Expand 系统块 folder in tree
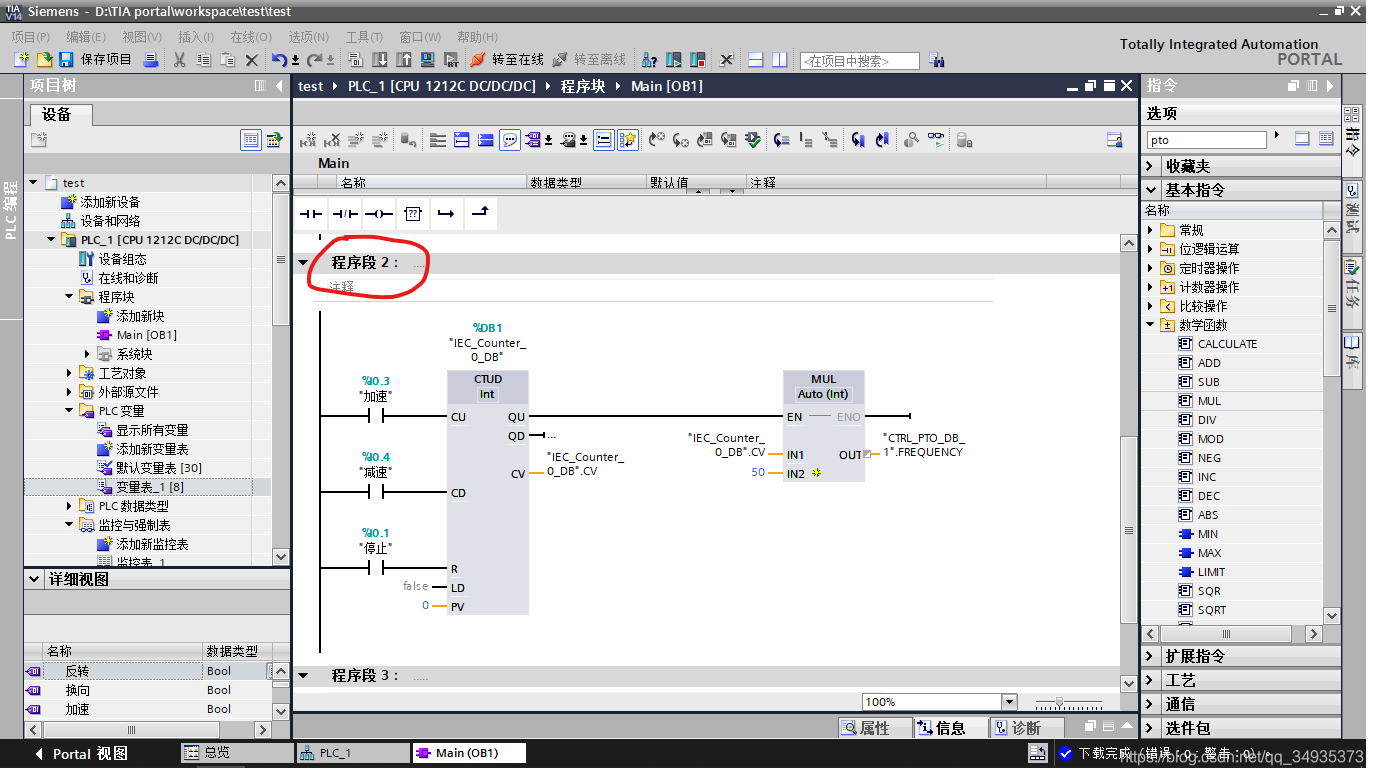 tap(87, 354)
